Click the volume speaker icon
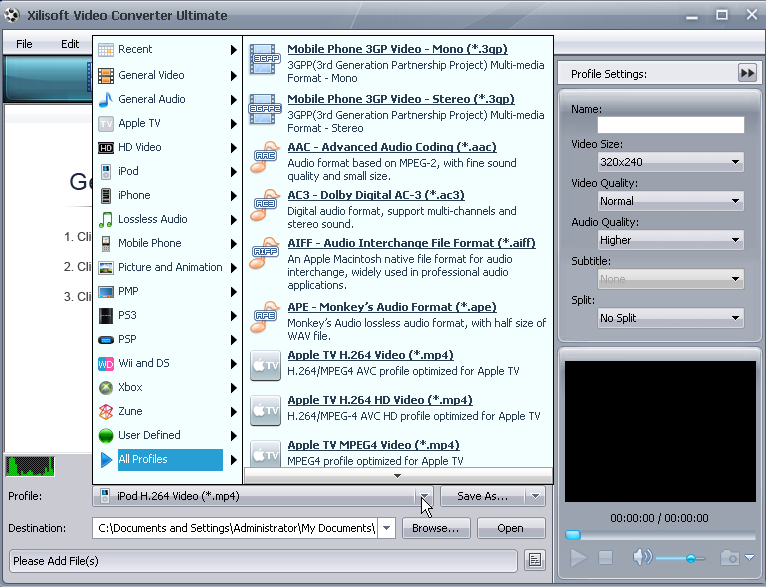 click(x=642, y=557)
